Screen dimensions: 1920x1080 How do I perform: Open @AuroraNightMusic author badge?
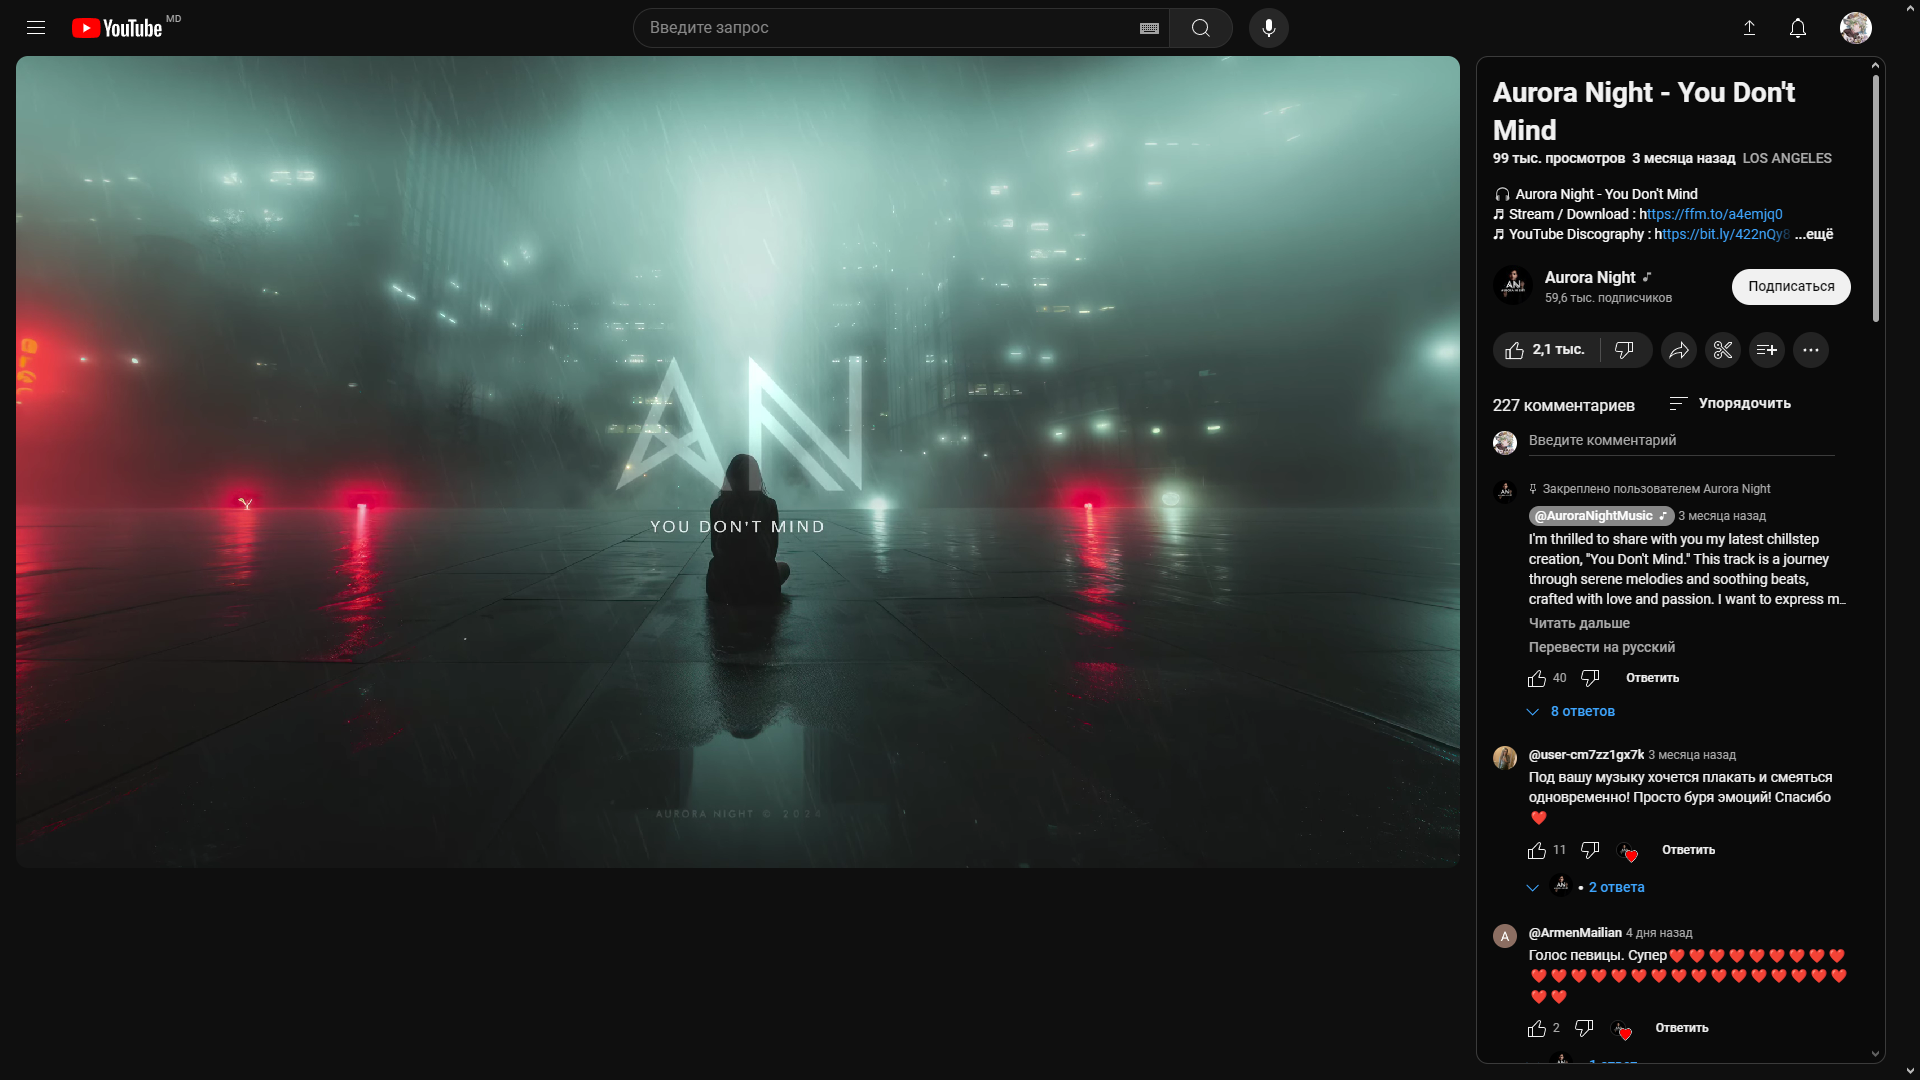[x=1601, y=516]
